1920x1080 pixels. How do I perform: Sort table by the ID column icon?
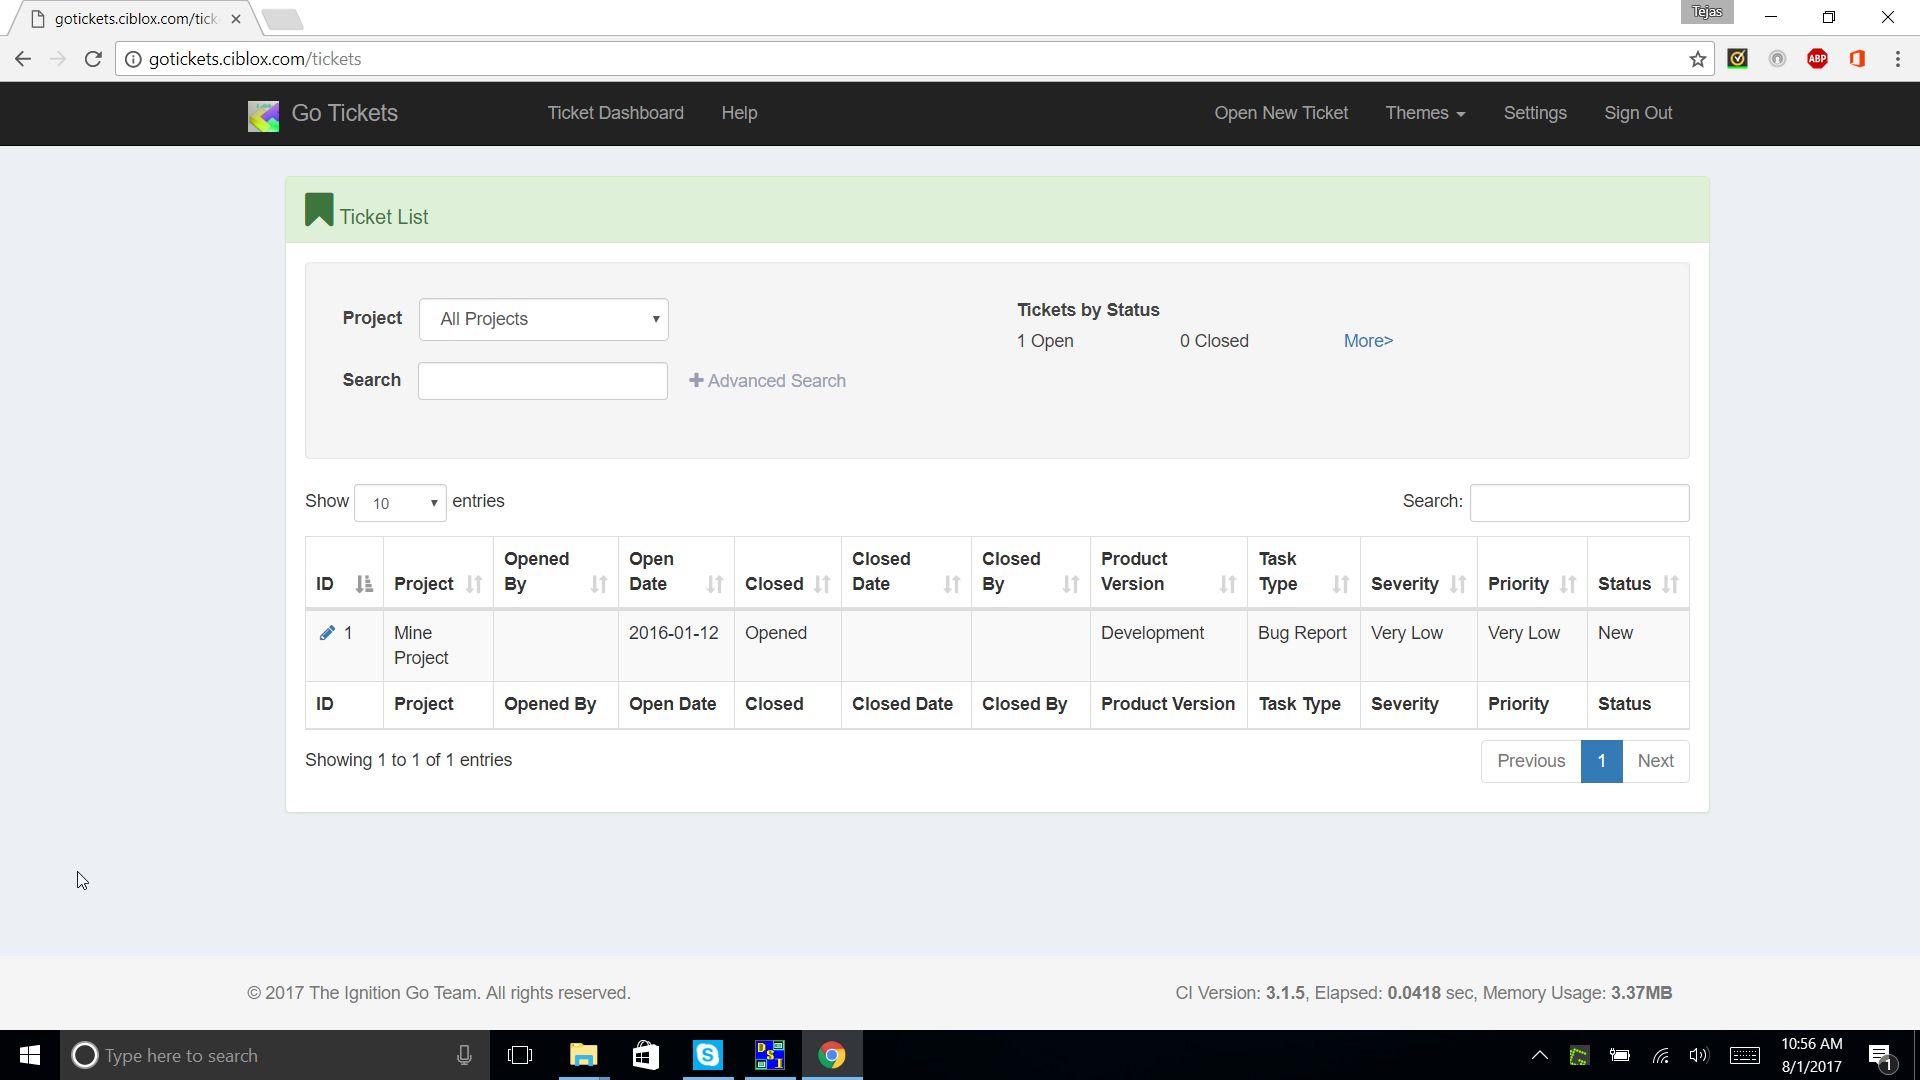click(364, 584)
